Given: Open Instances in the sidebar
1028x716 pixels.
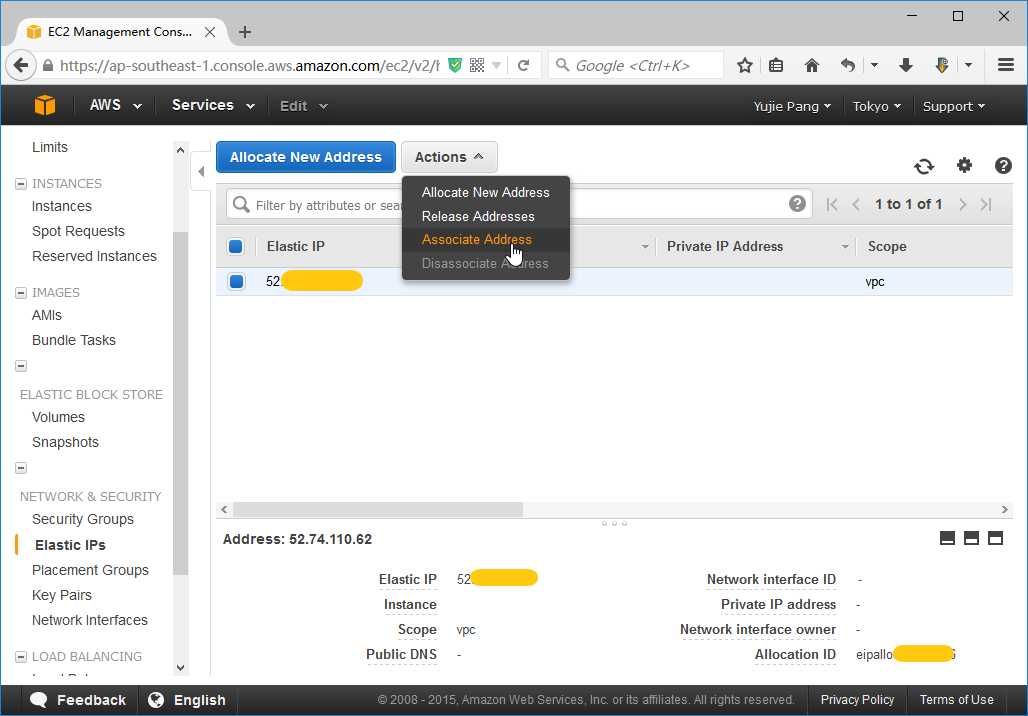Looking at the screenshot, I should click(62, 206).
